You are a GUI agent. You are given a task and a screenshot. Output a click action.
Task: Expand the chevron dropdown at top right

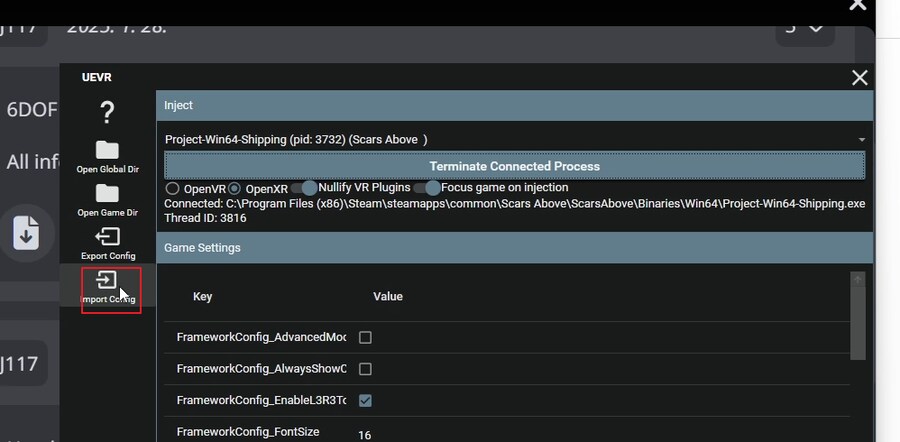[804, 27]
